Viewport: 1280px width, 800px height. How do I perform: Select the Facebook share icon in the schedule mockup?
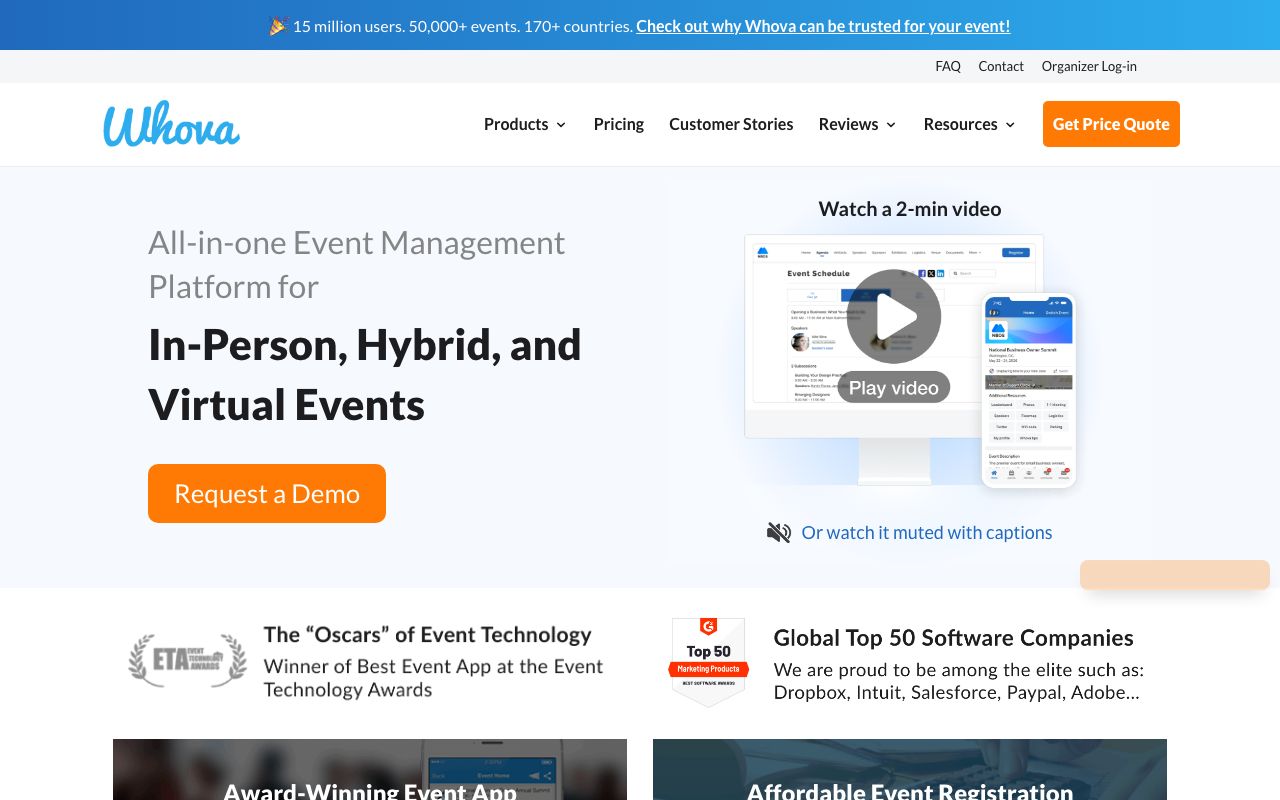tap(922, 273)
